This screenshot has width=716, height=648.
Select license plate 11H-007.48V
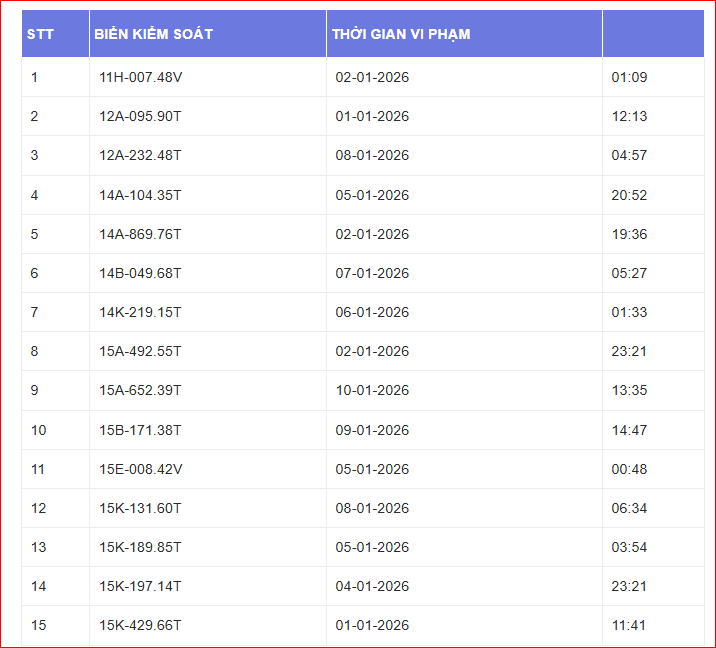pos(140,77)
